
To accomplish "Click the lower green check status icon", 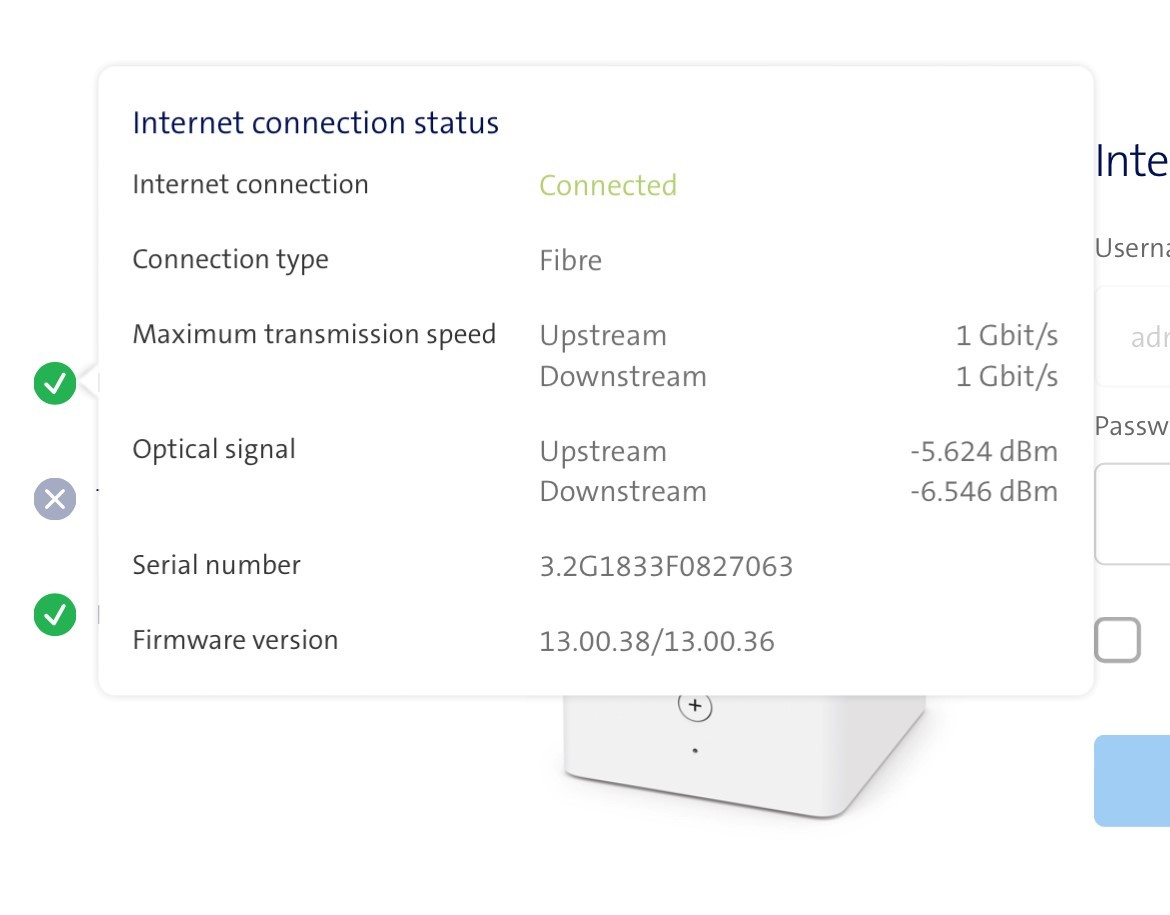I will coord(55,615).
